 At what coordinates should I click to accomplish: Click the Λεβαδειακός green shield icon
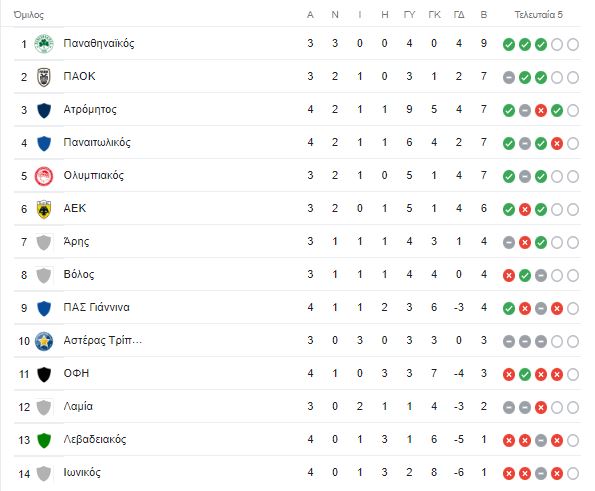44,440
